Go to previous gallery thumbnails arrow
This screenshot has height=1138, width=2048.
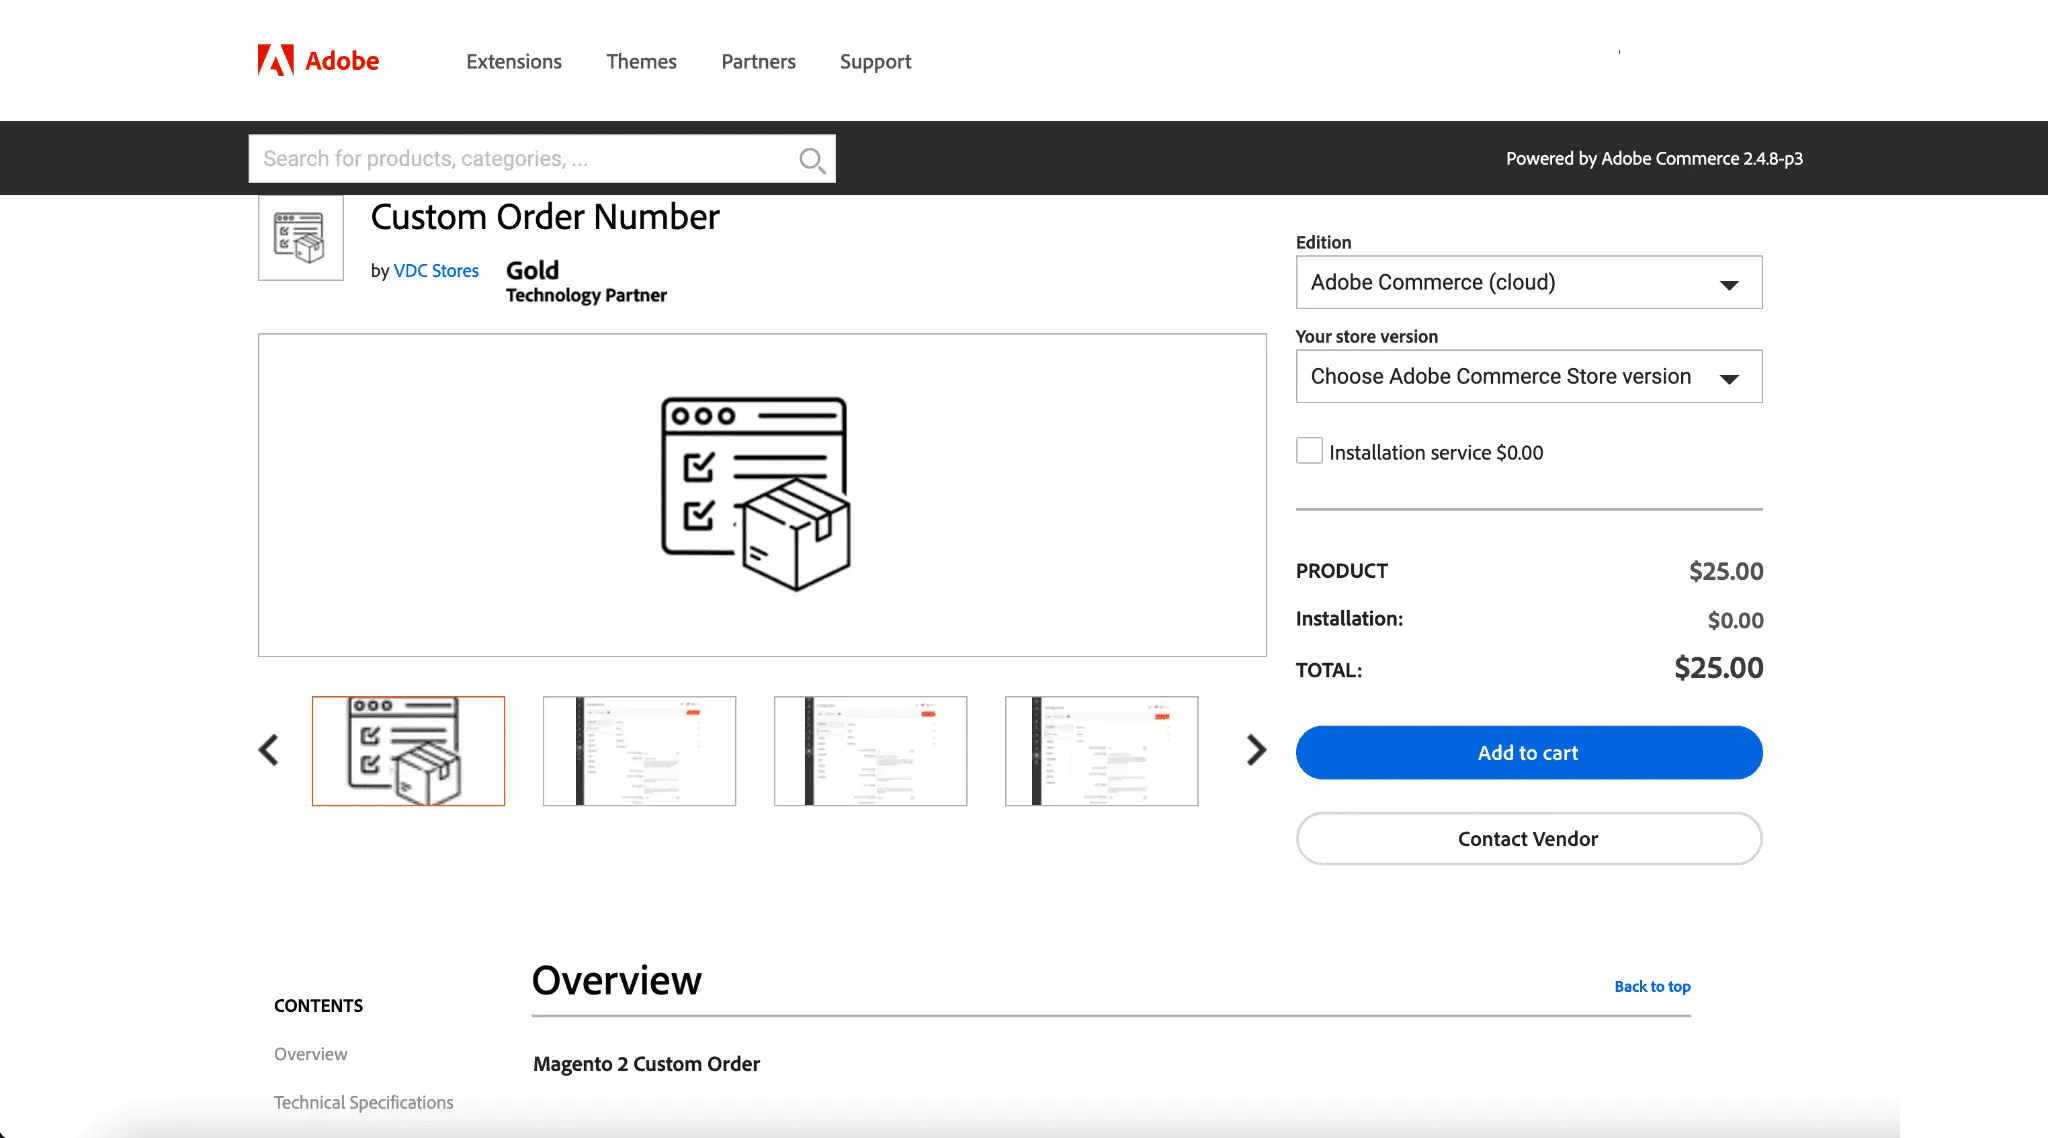[268, 750]
